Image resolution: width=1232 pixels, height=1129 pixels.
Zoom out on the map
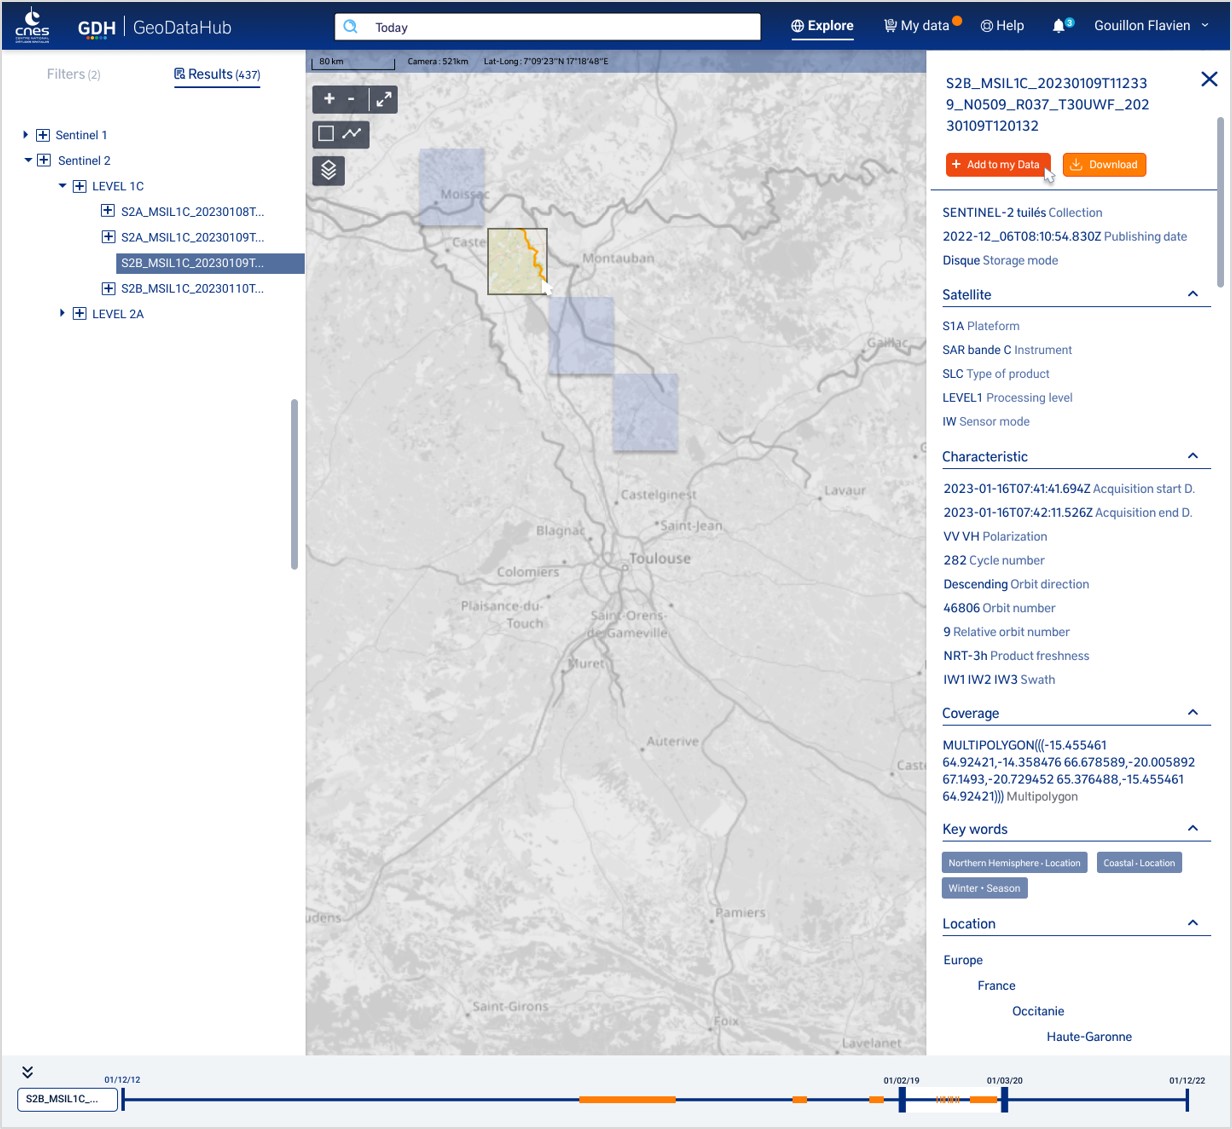(x=351, y=99)
